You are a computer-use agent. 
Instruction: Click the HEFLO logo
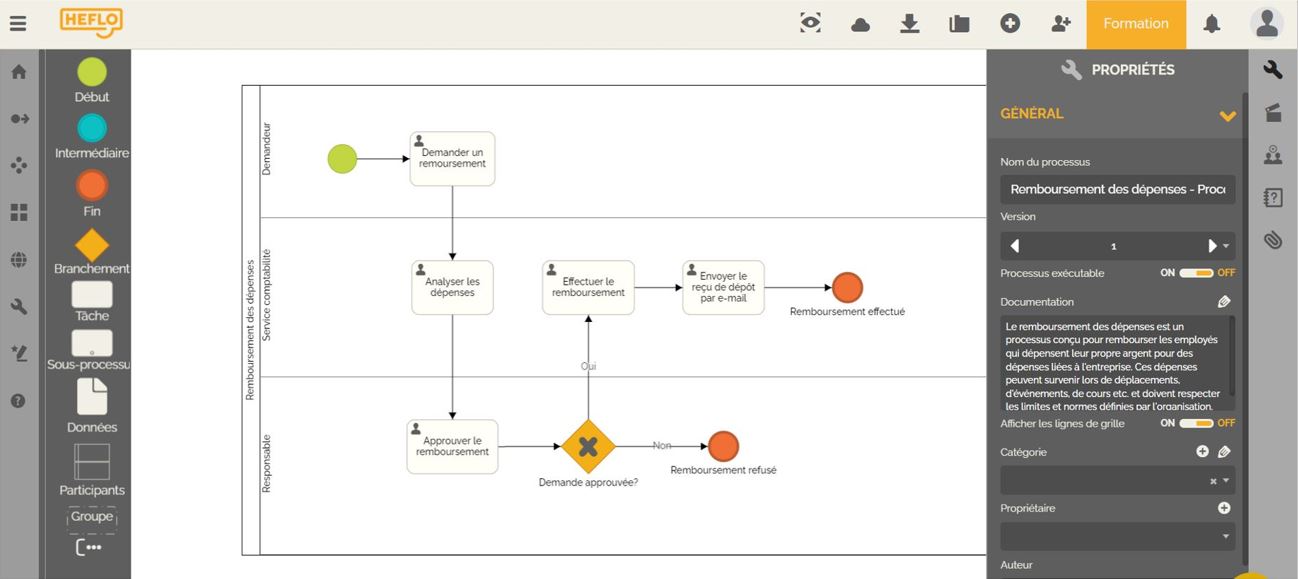tap(91, 21)
